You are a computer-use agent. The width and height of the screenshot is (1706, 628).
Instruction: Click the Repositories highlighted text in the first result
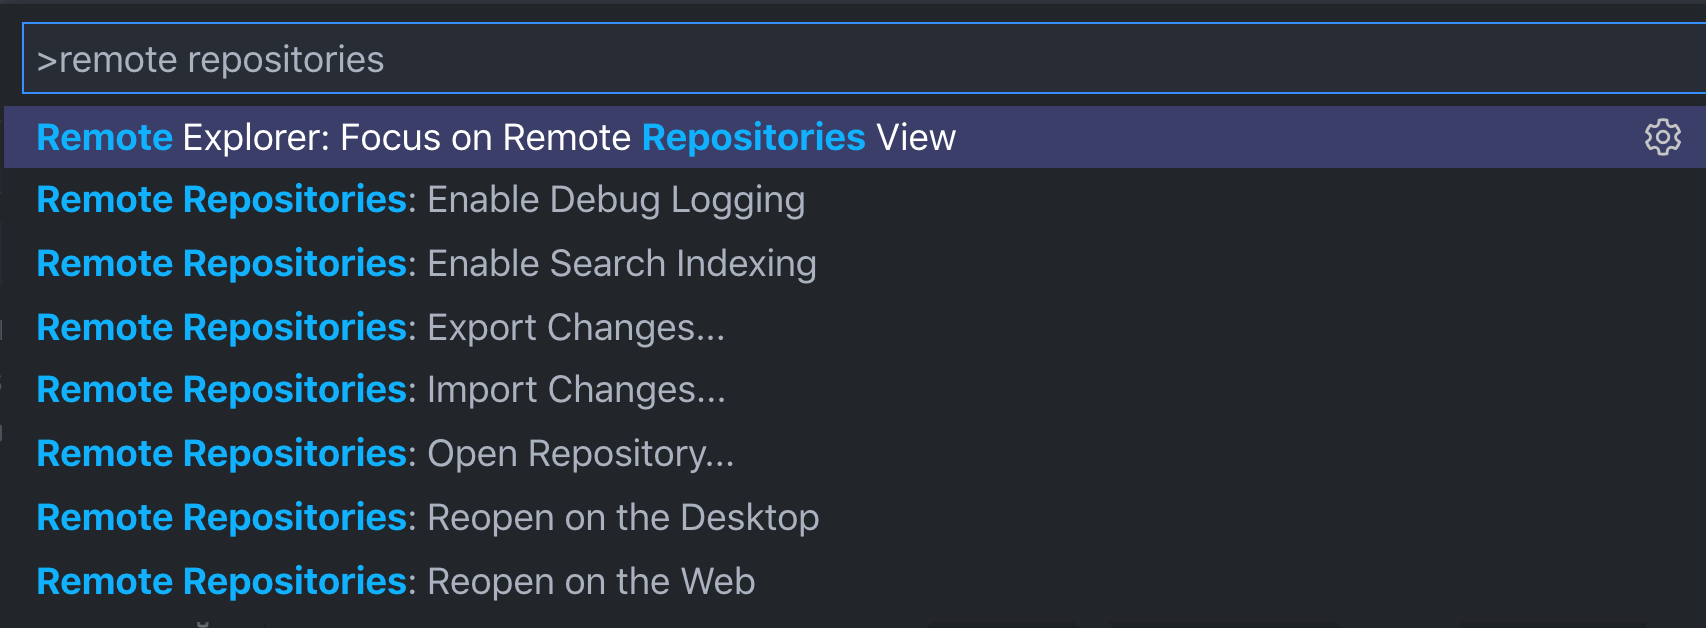(753, 137)
